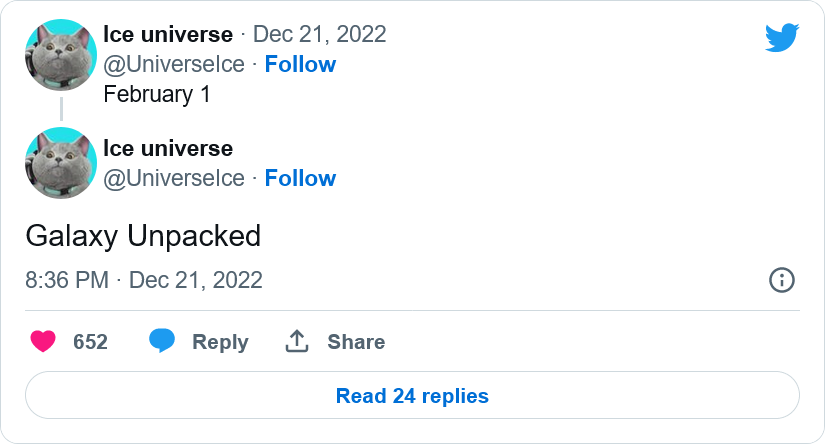Viewport: 825px width, 444px height.
Task: Open the Dec 21, 2022 date in the header
Action: click(x=319, y=35)
